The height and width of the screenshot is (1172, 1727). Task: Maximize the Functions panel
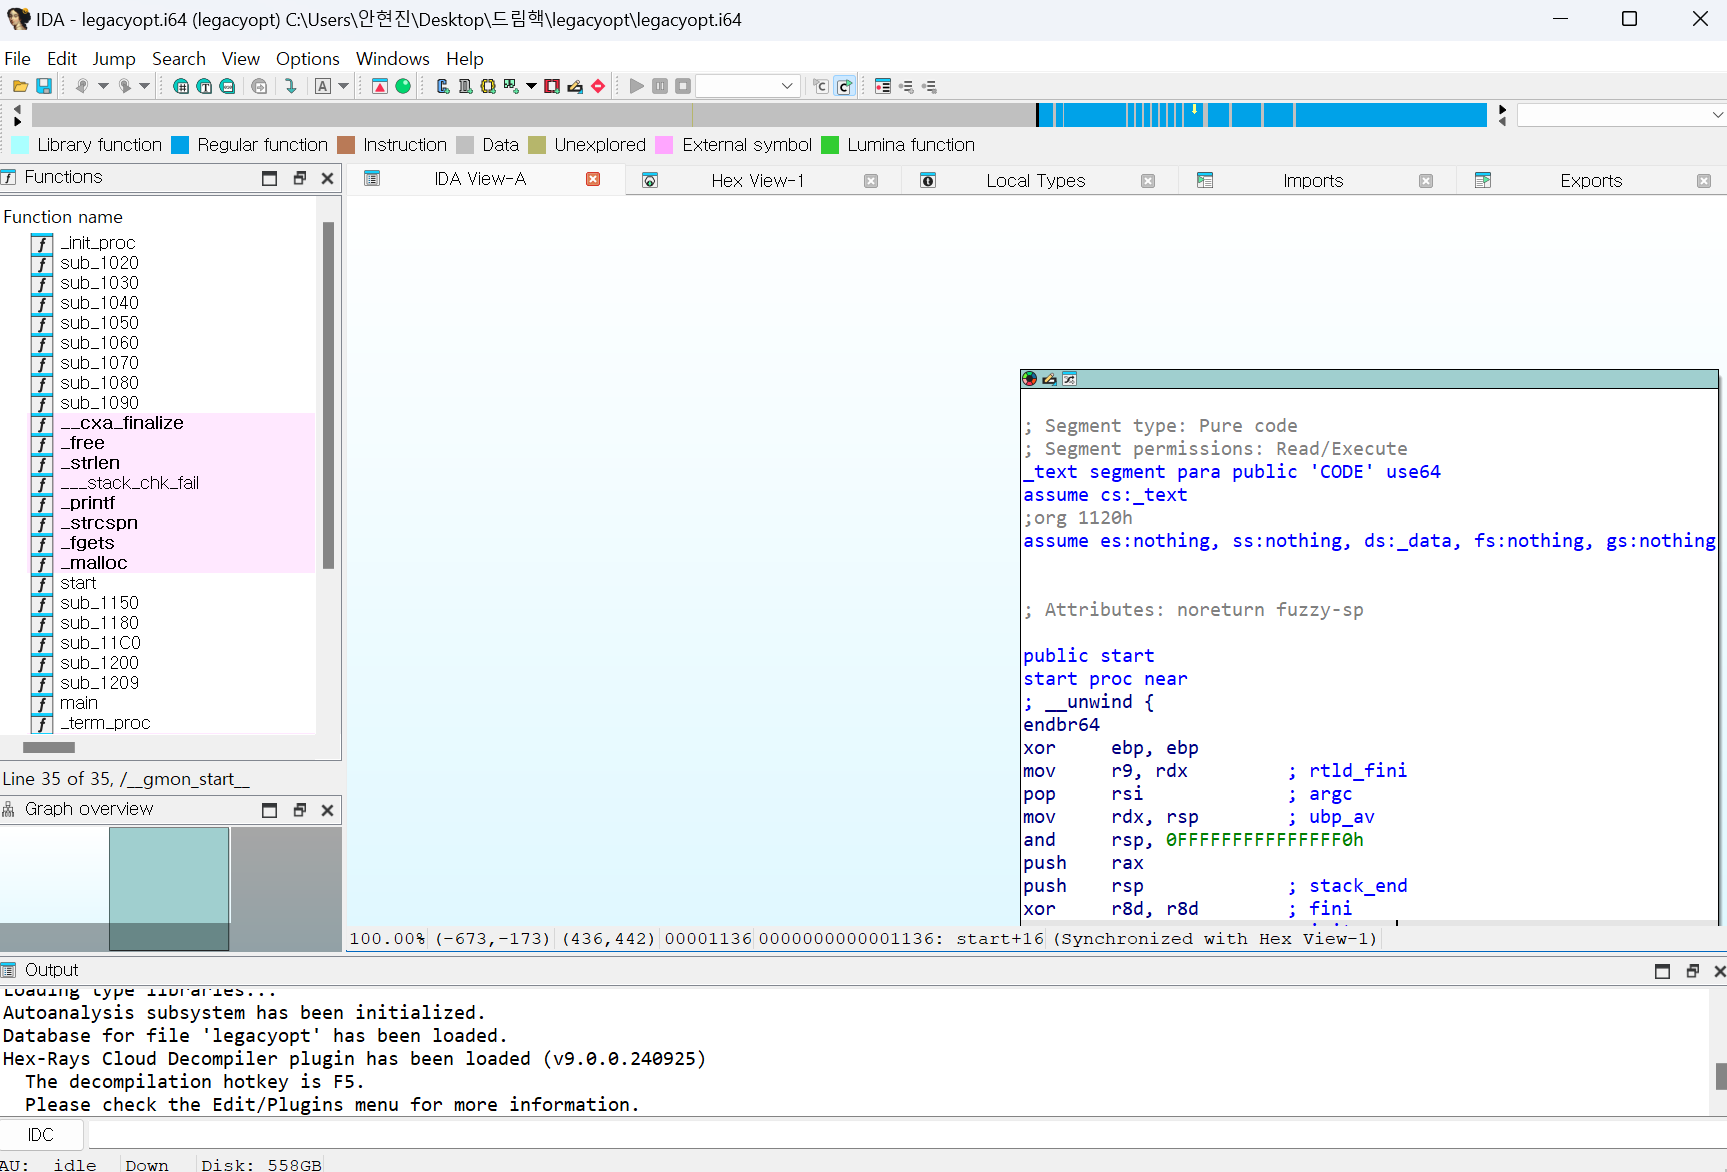(269, 178)
